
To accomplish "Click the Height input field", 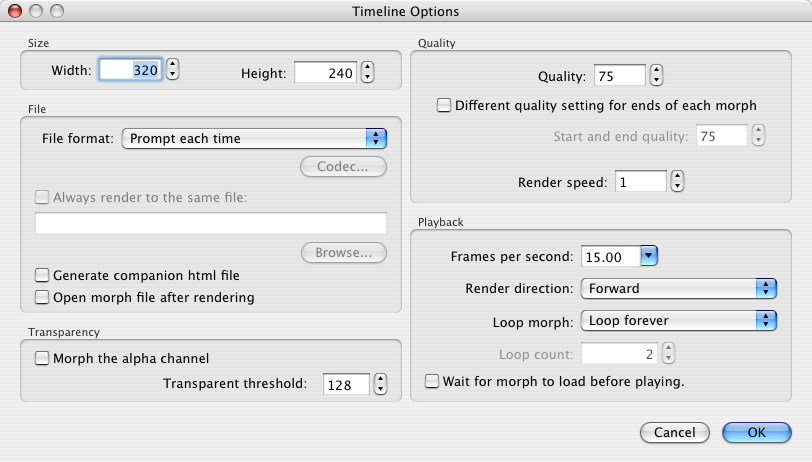I will [x=326, y=72].
